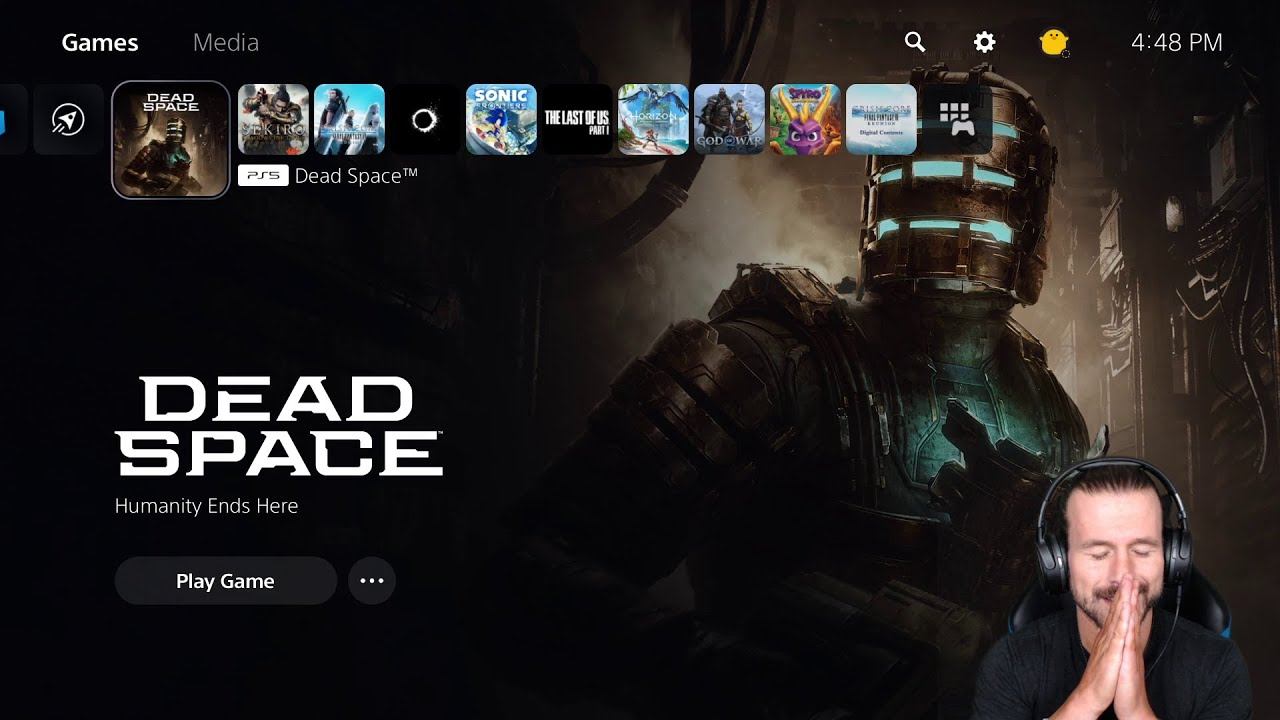Select the Dead Space game tile

point(171,140)
